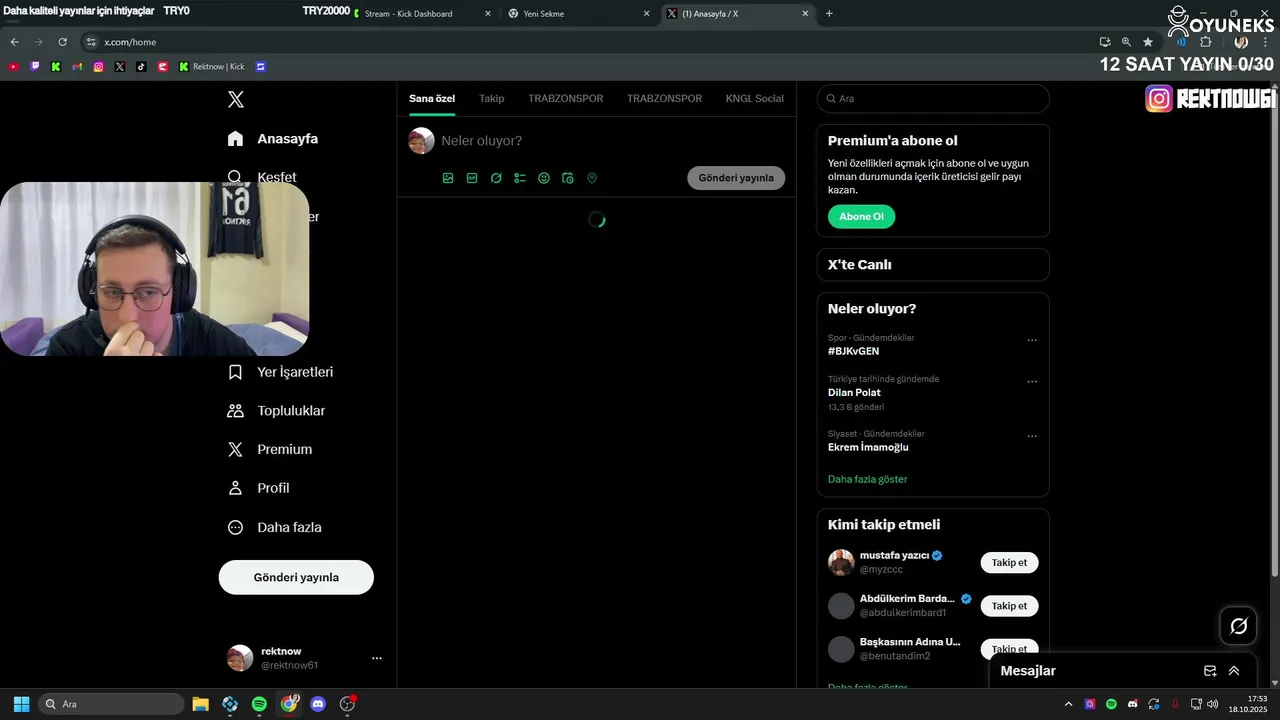
Task: Add image to post icon
Action: 448,178
